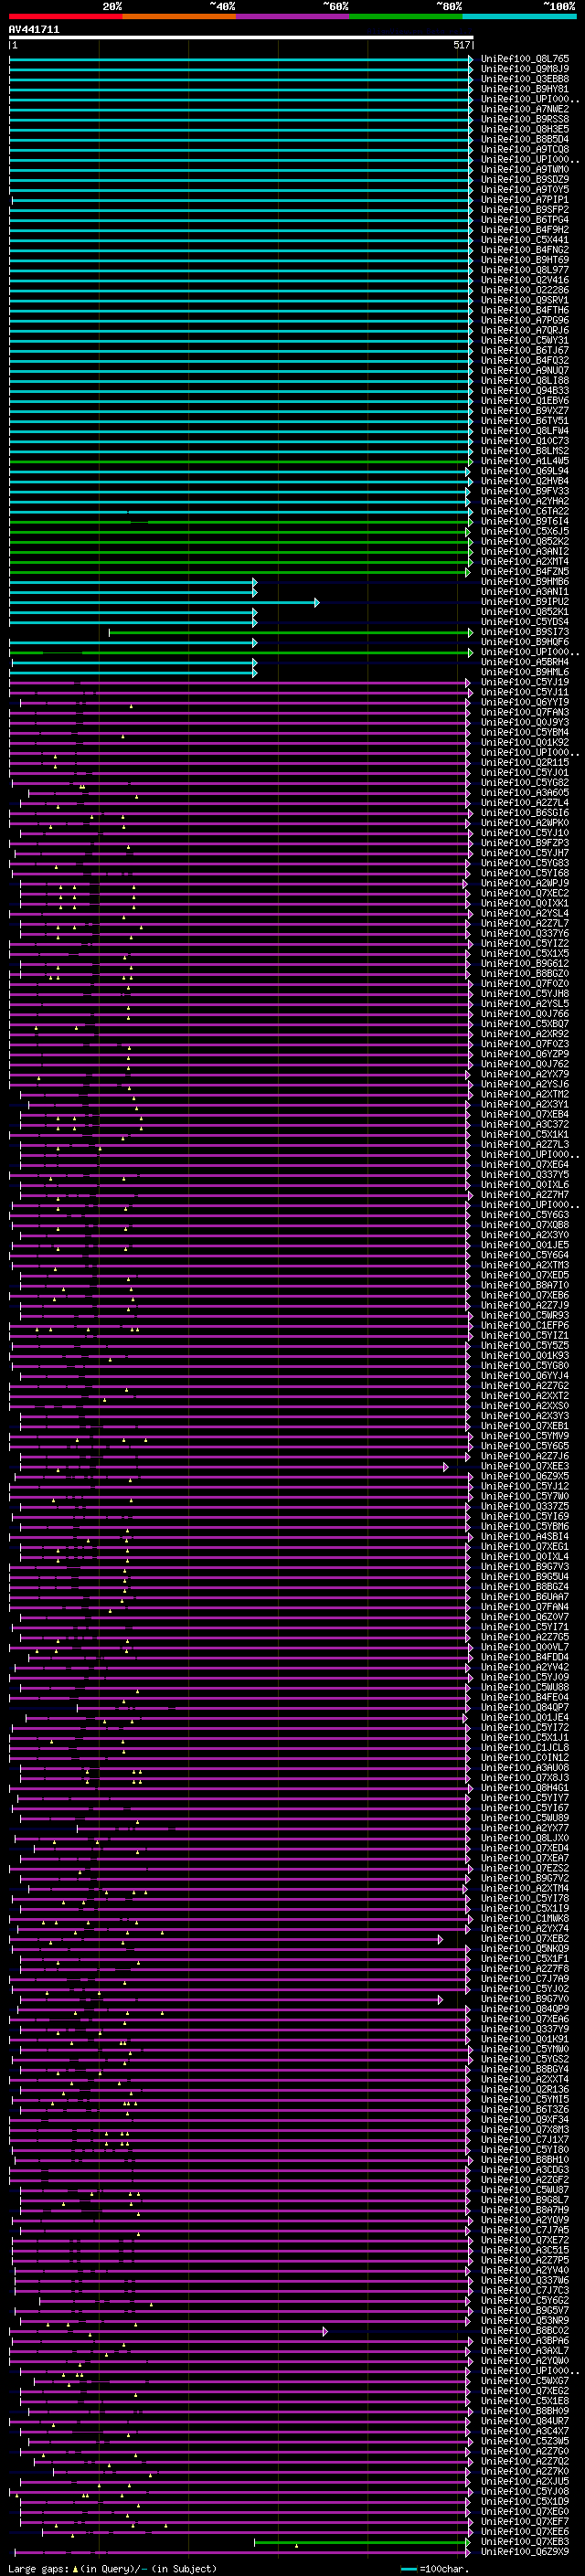Click the green ~80% identity color bar

(x=406, y=16)
